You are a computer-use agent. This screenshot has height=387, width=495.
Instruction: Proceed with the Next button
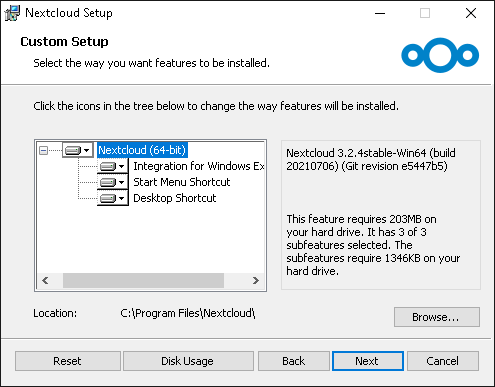pos(368,361)
